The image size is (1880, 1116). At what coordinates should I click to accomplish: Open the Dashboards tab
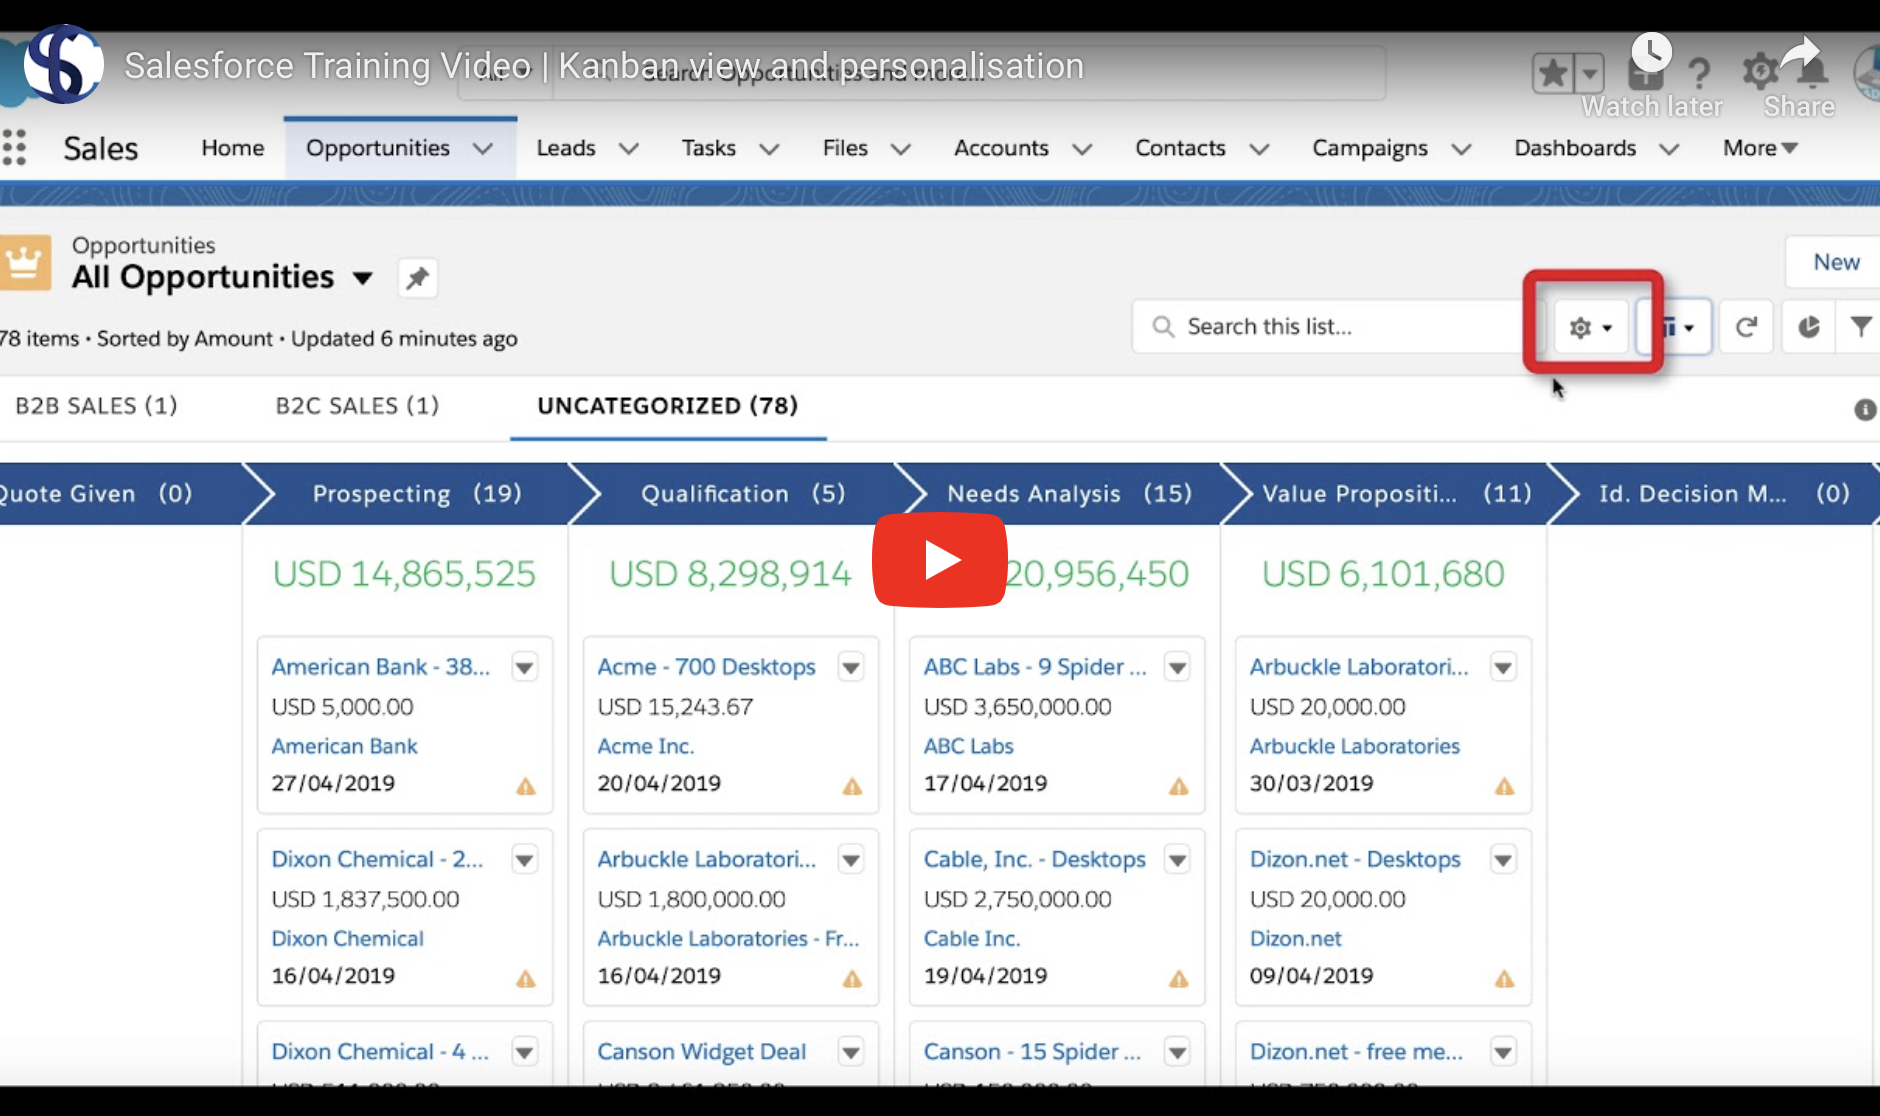tap(1575, 148)
